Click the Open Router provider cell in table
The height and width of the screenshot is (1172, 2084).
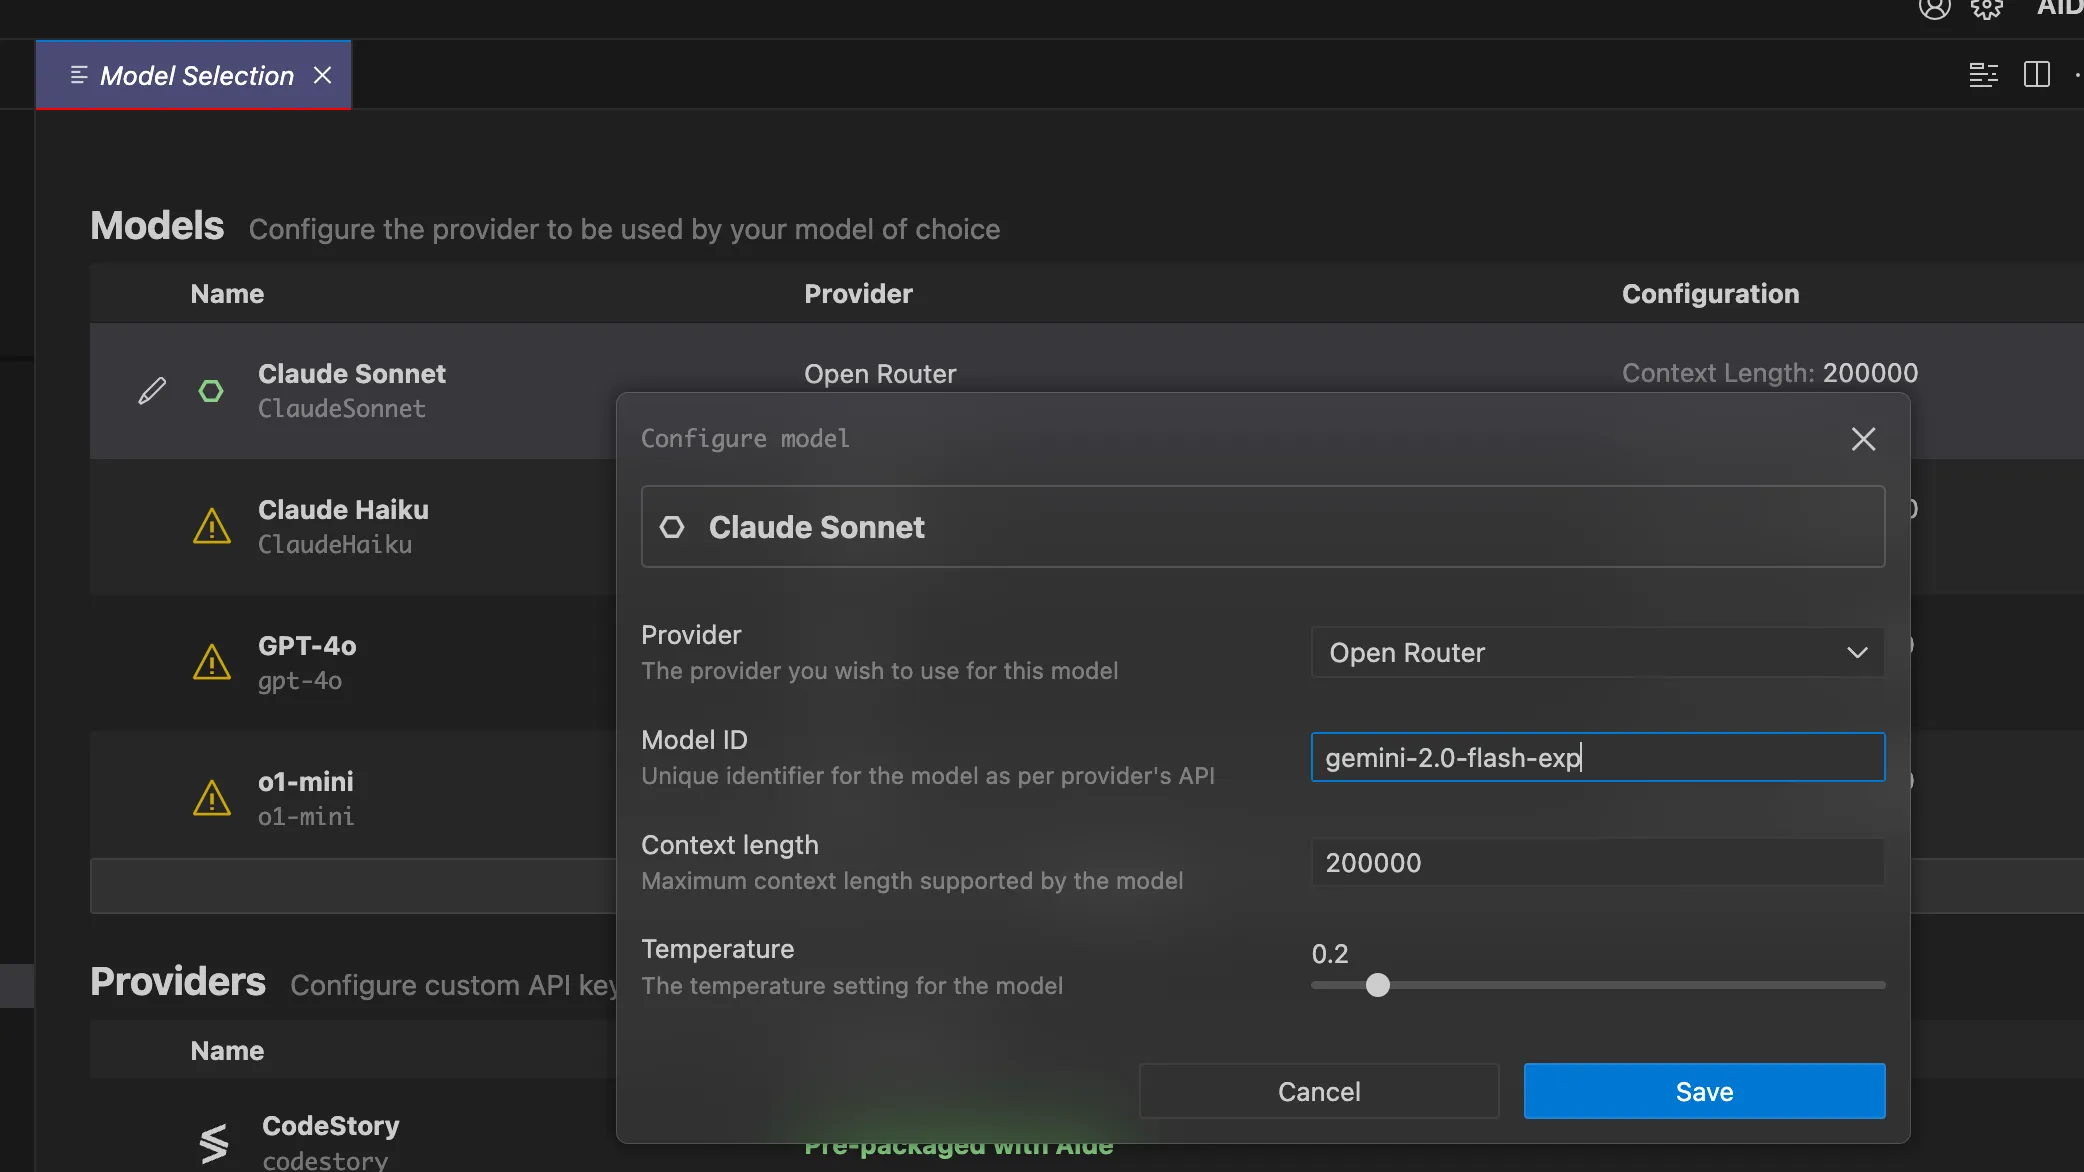pyautogui.click(x=880, y=374)
